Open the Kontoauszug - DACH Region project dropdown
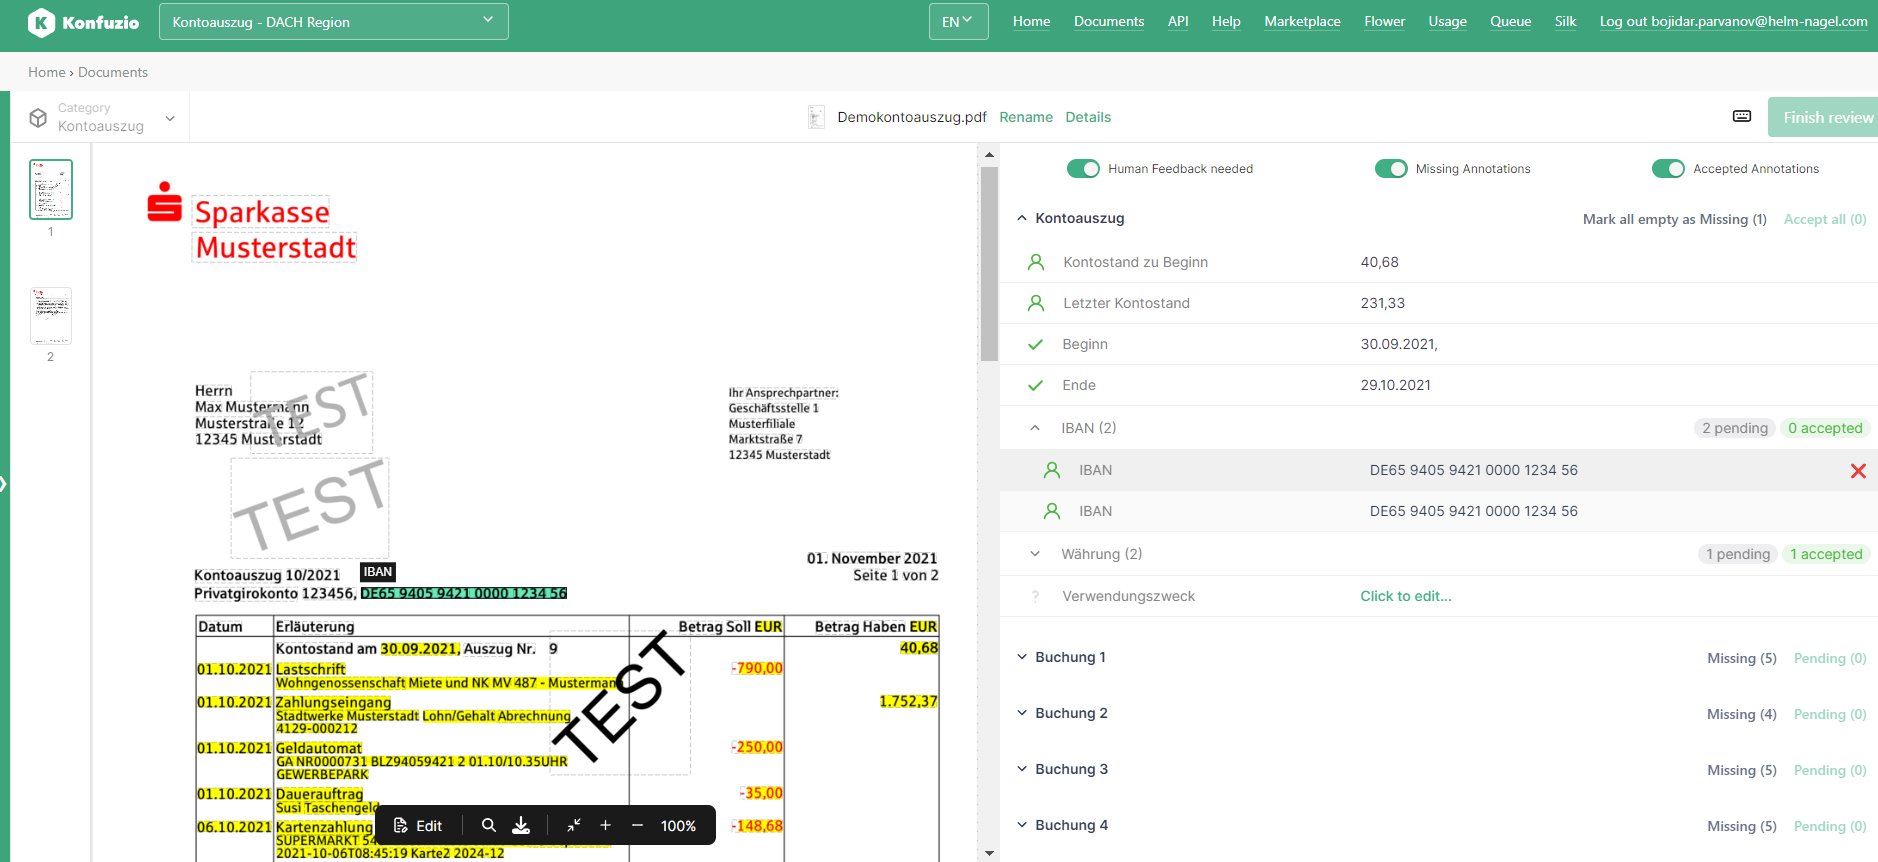 [x=333, y=22]
